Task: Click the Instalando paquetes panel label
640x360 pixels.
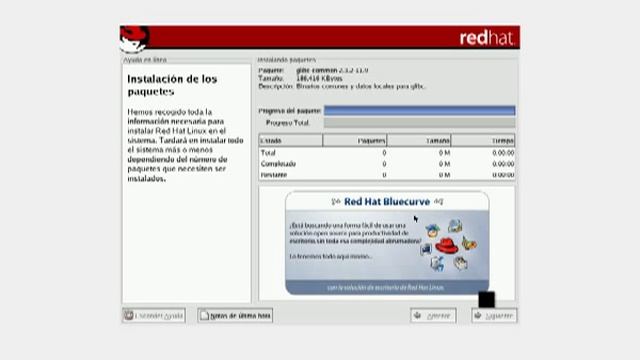Action: (x=287, y=60)
